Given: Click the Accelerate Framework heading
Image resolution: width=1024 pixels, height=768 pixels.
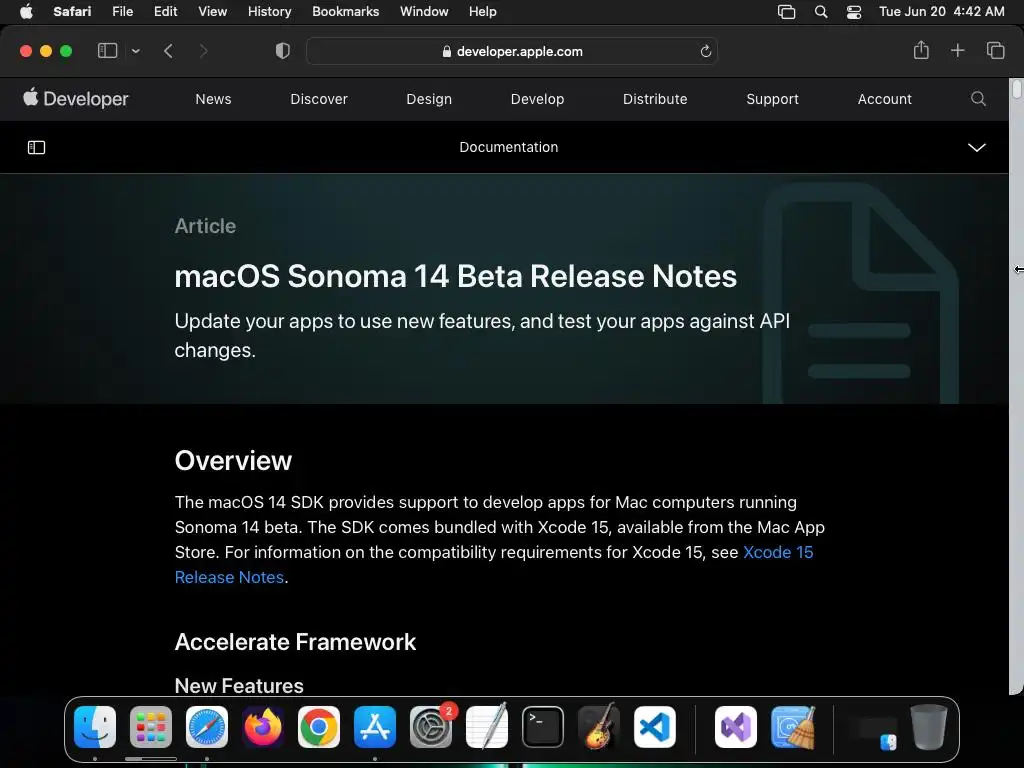Looking at the screenshot, I should [x=295, y=642].
